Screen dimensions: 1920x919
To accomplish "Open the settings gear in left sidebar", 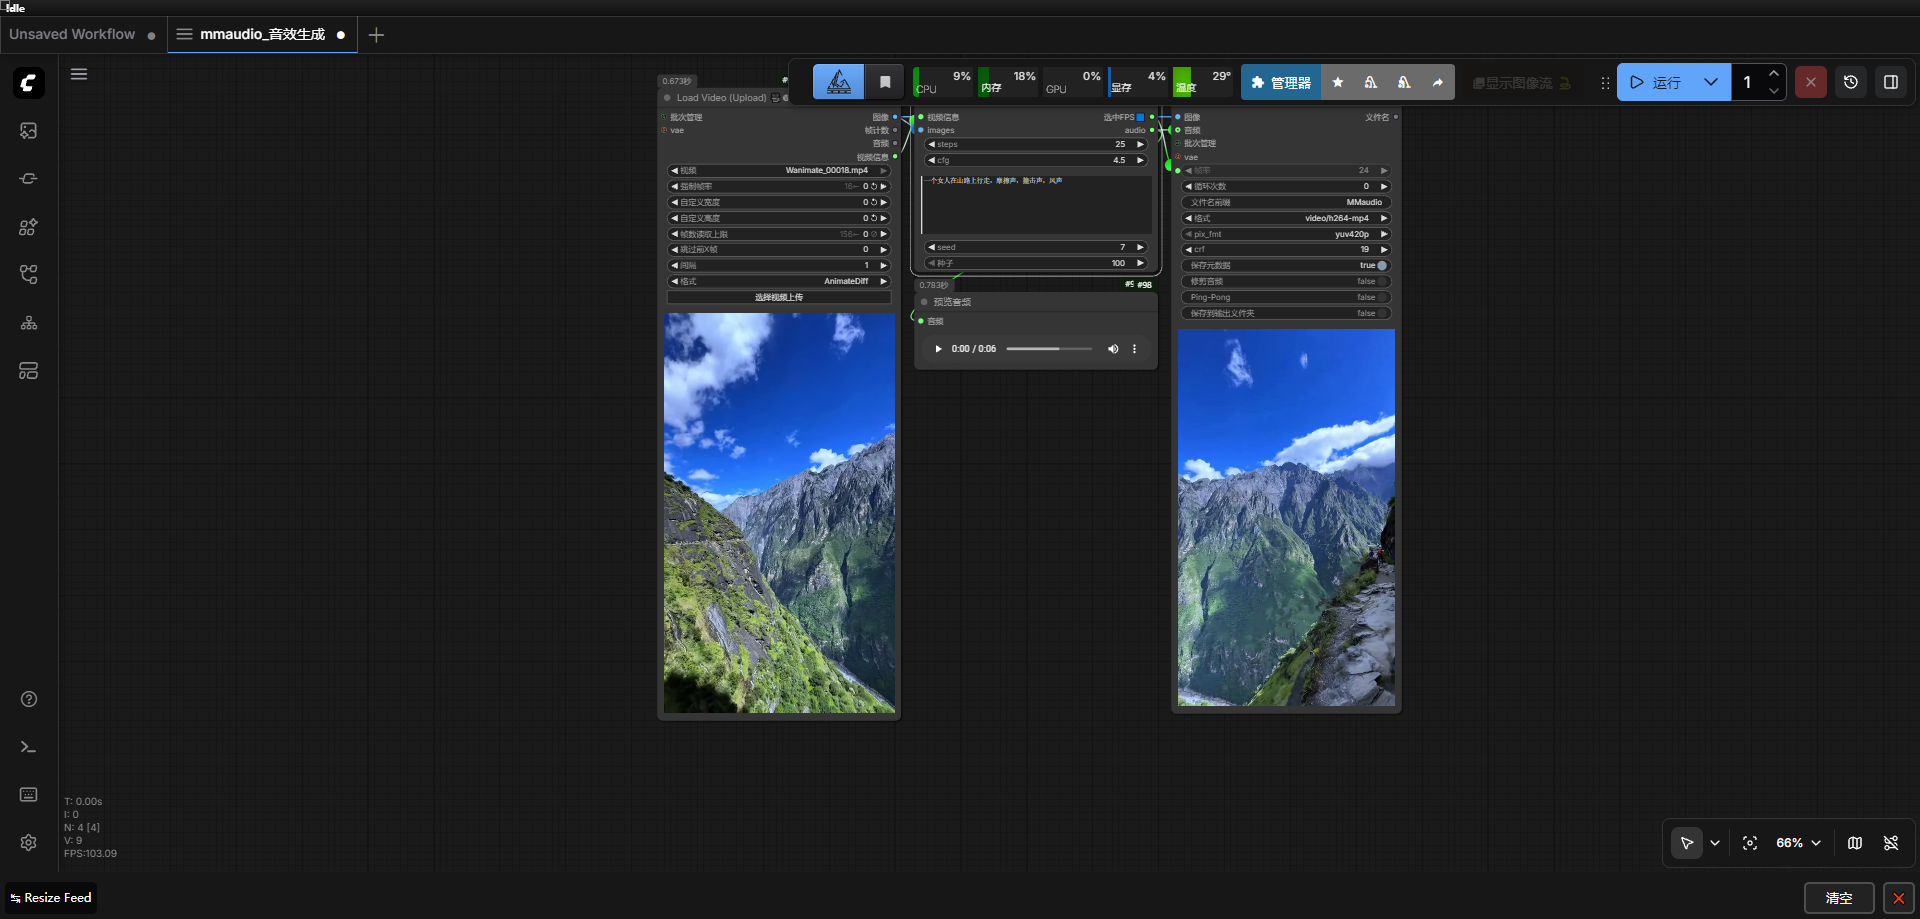I will (28, 842).
